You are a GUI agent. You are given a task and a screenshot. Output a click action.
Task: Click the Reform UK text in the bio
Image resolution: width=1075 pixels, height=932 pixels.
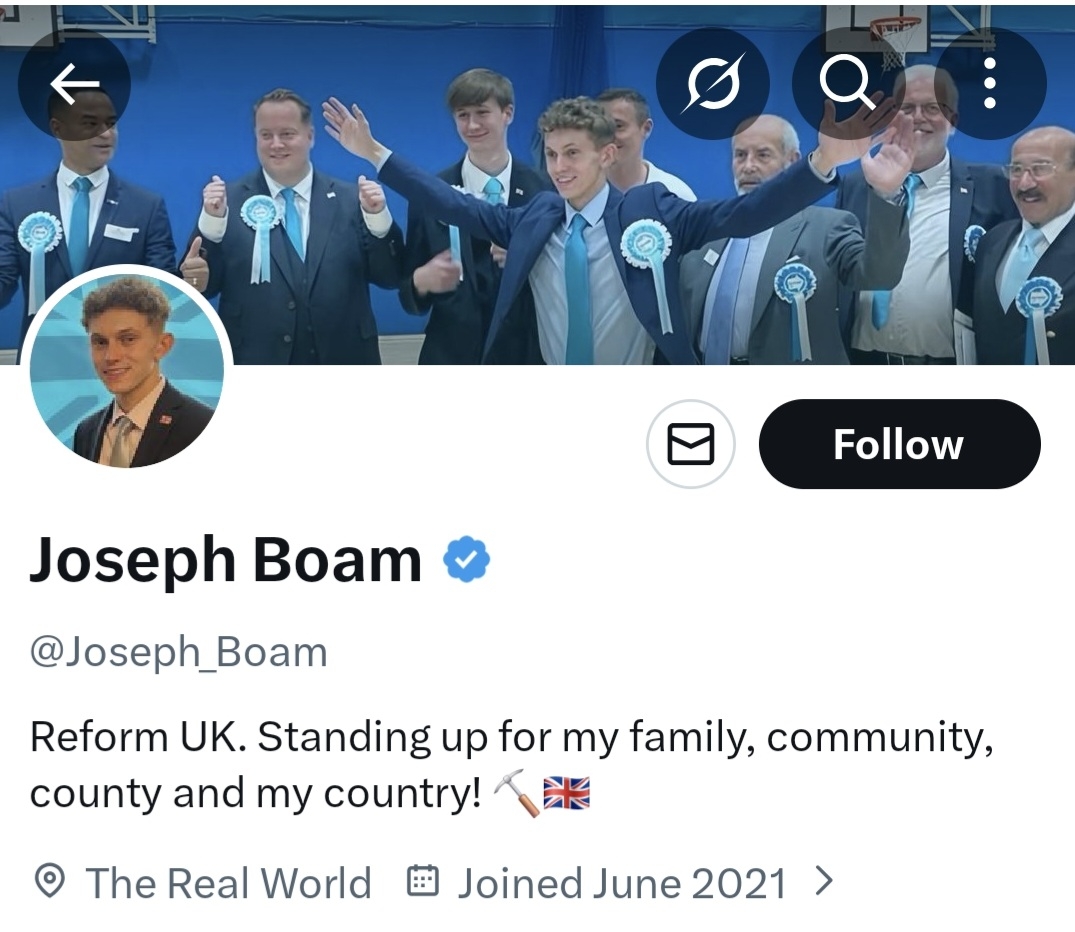pos(138,738)
